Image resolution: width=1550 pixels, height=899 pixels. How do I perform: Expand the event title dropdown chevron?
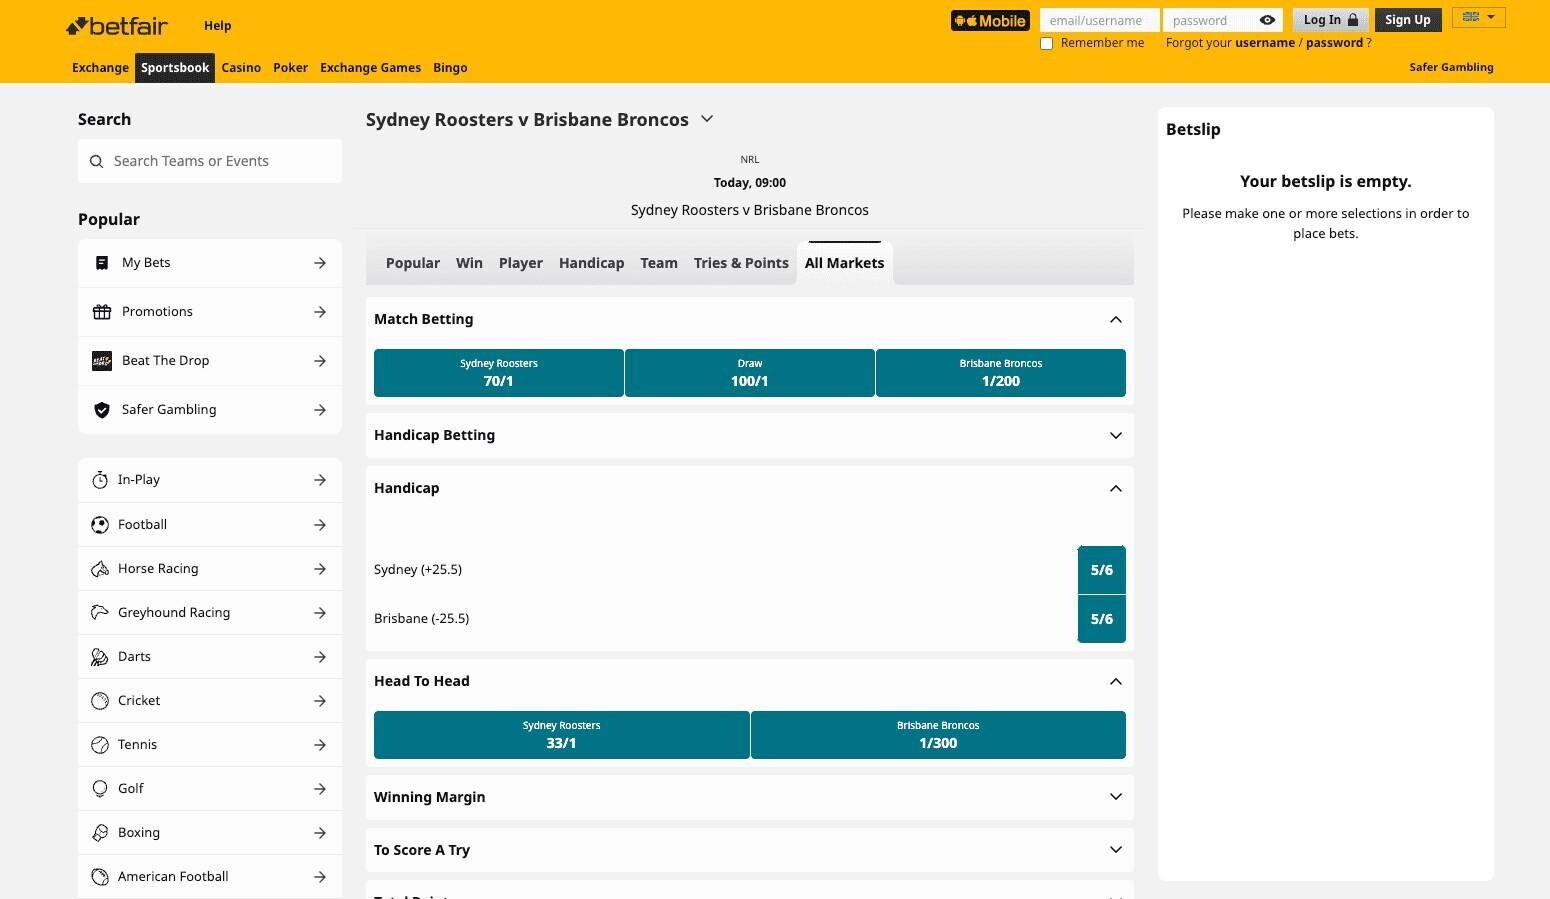tap(707, 119)
